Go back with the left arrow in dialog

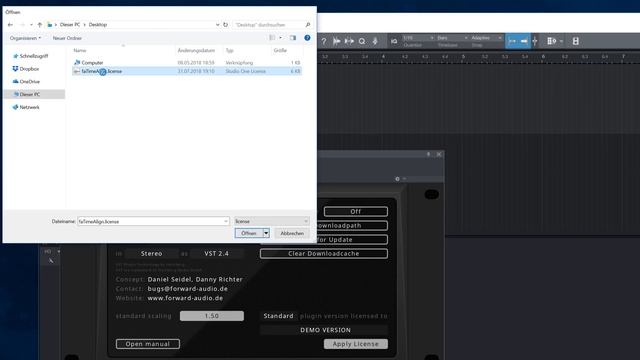[x=10, y=25]
